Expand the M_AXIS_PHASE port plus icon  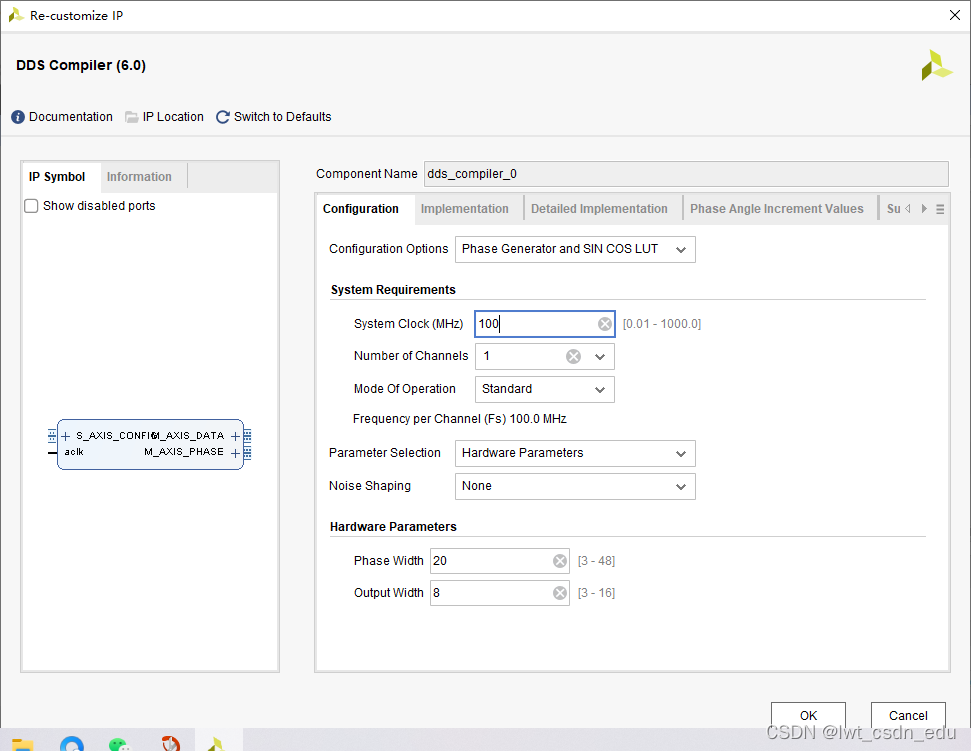coord(235,453)
